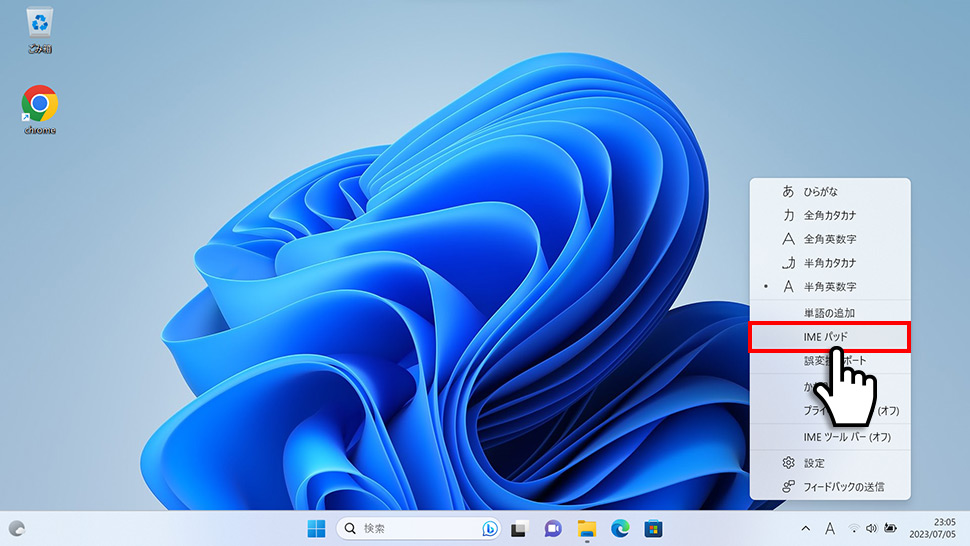
Task: Select 全角英数字 input mode
Action: click(830, 239)
